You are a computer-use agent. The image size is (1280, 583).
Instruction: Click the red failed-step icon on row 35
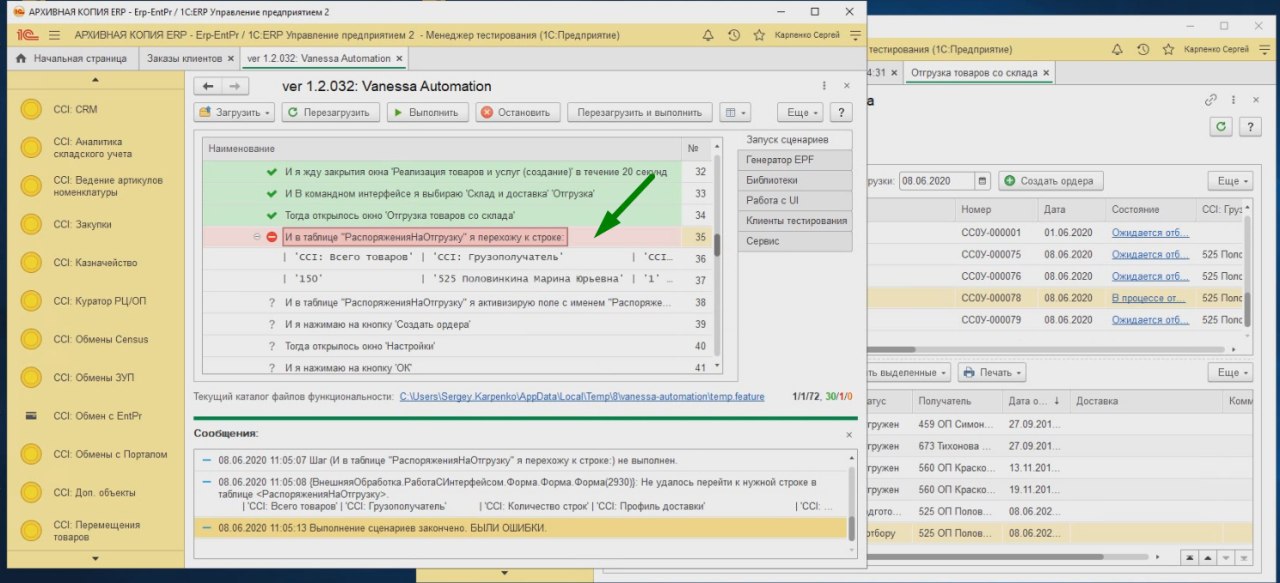(x=272, y=237)
